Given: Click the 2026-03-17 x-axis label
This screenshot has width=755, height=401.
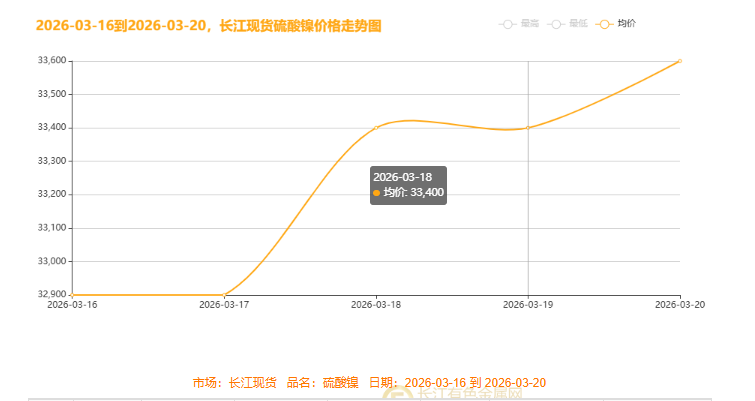Looking at the screenshot, I should click(224, 305).
